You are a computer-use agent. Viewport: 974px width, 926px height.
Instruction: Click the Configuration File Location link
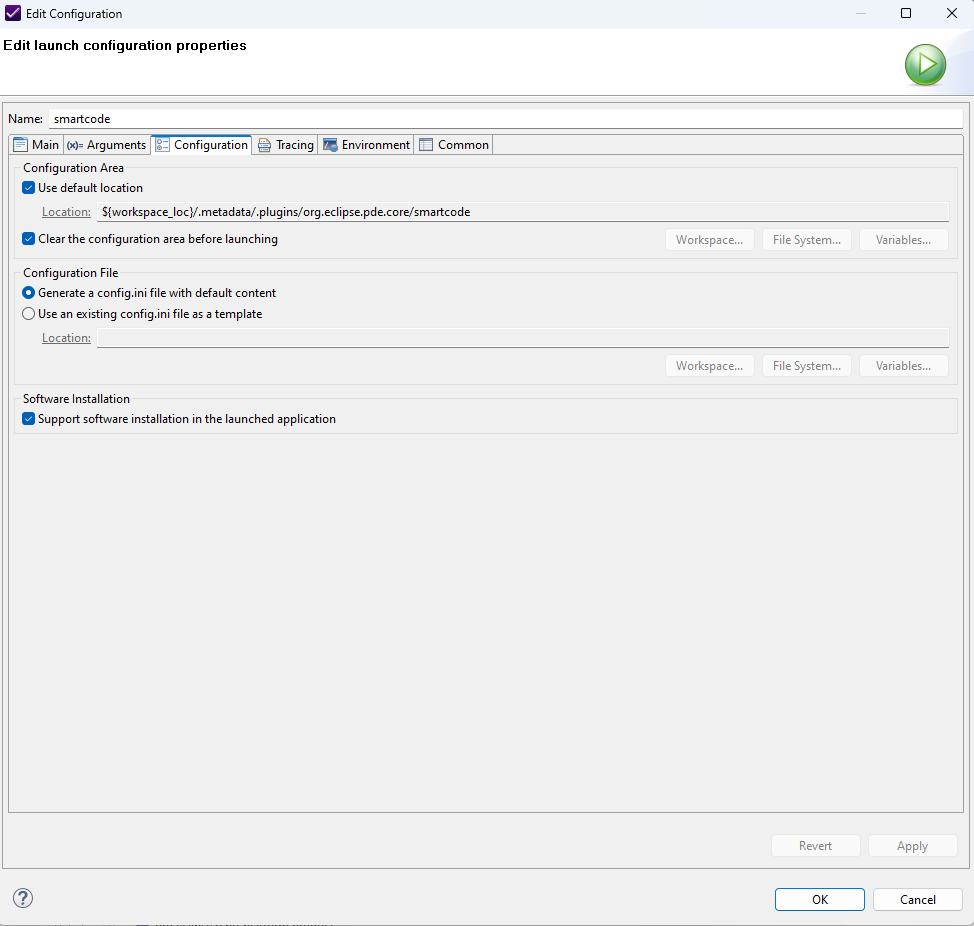(x=66, y=338)
